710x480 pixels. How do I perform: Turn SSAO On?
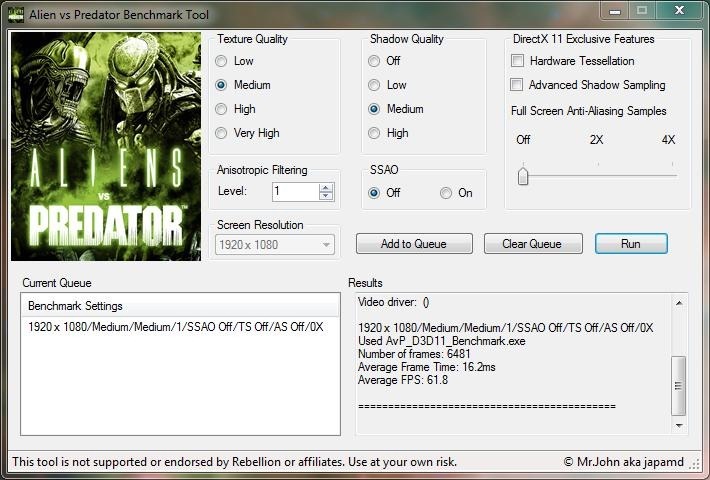tap(447, 193)
